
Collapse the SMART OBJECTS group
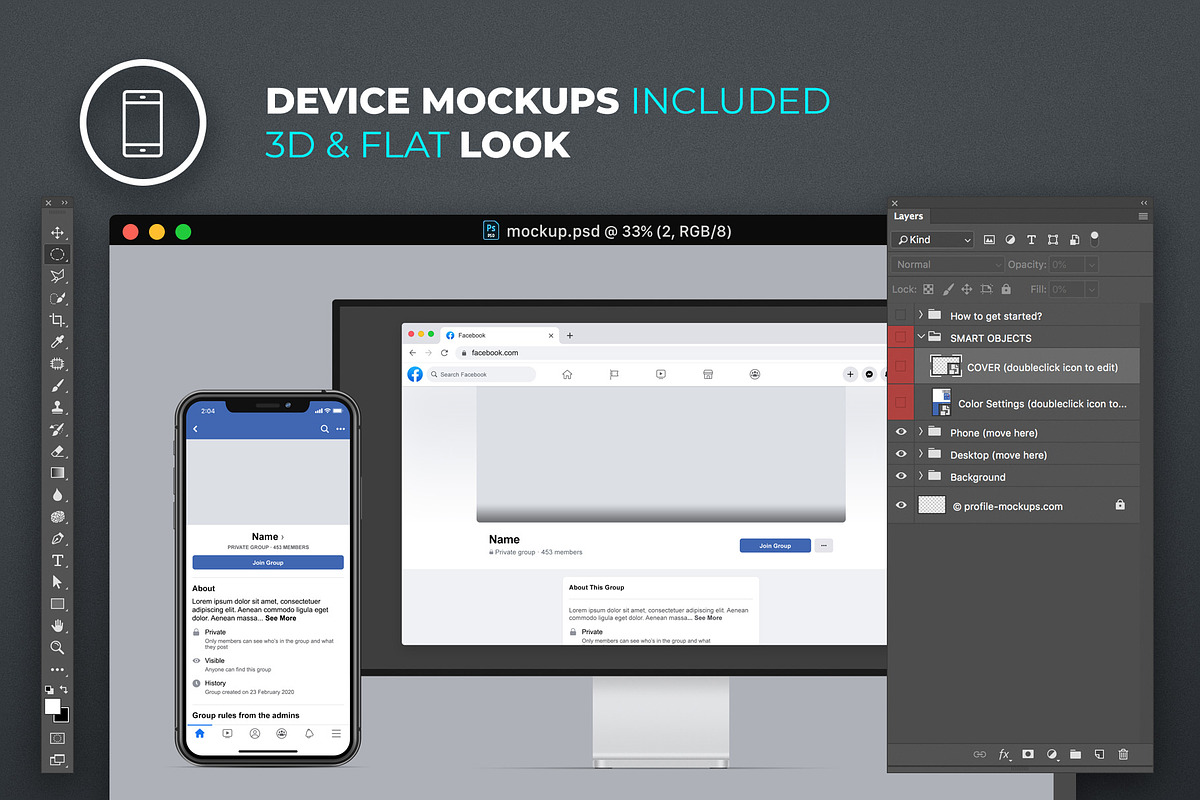921,338
